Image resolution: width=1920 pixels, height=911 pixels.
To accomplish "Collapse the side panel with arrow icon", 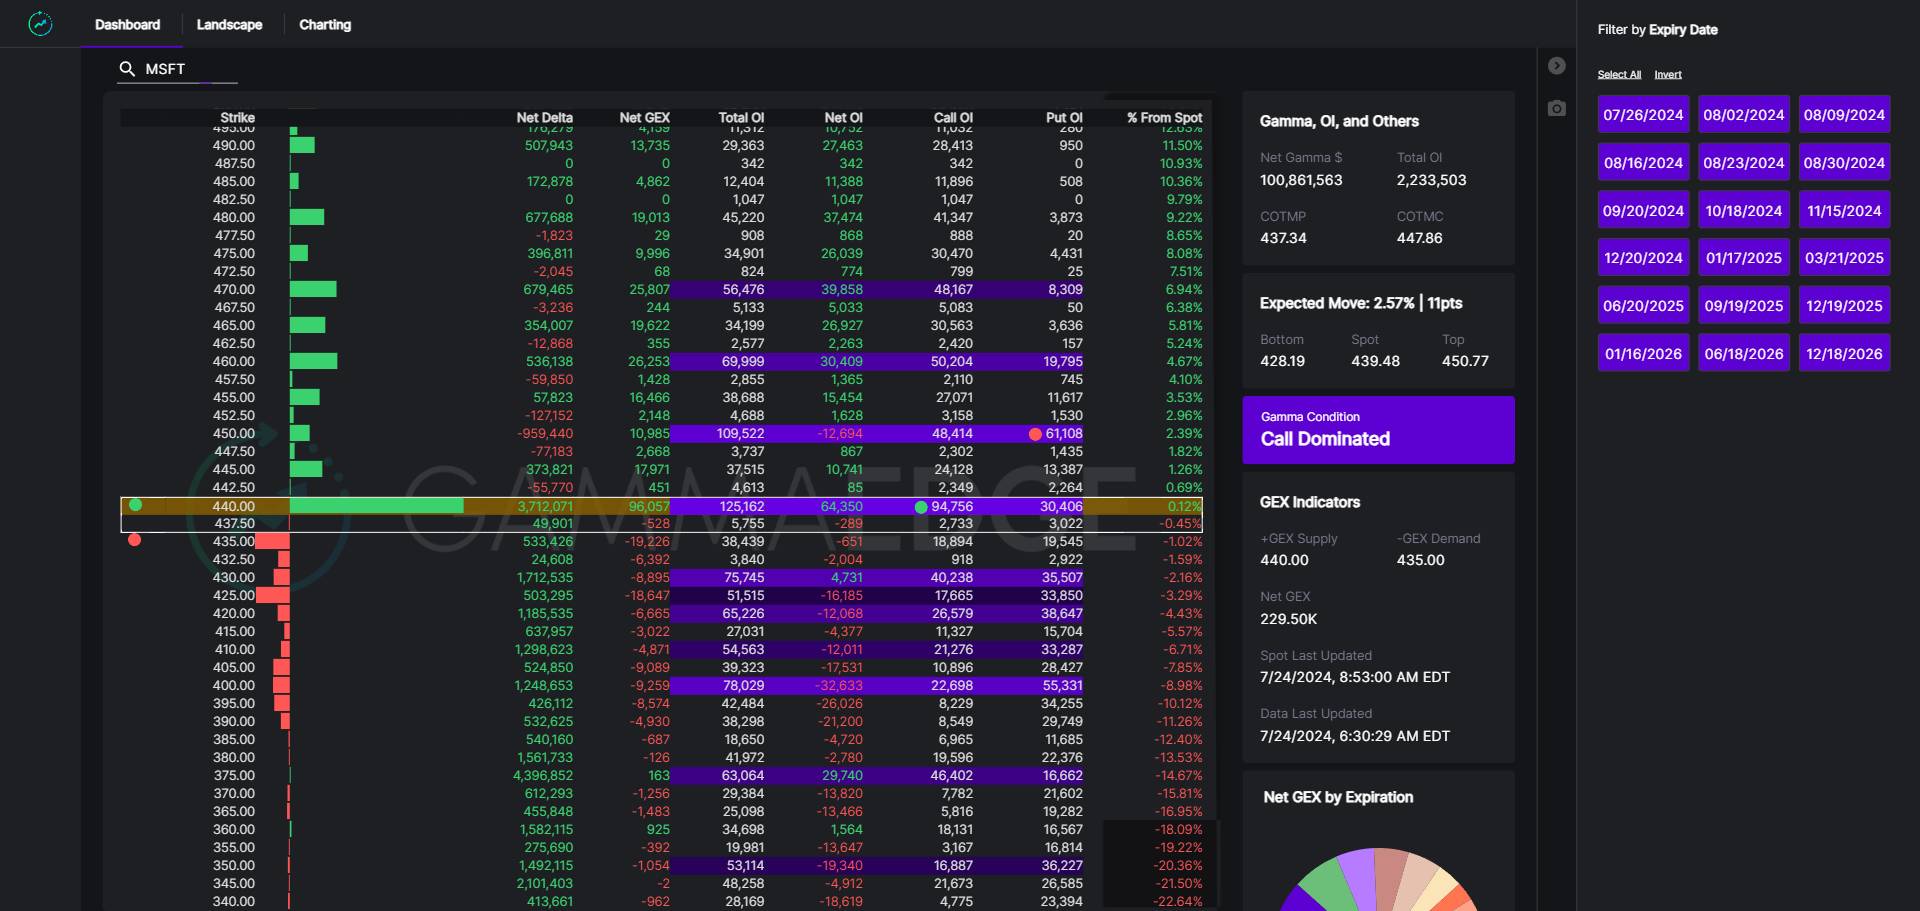I will (x=1556, y=66).
